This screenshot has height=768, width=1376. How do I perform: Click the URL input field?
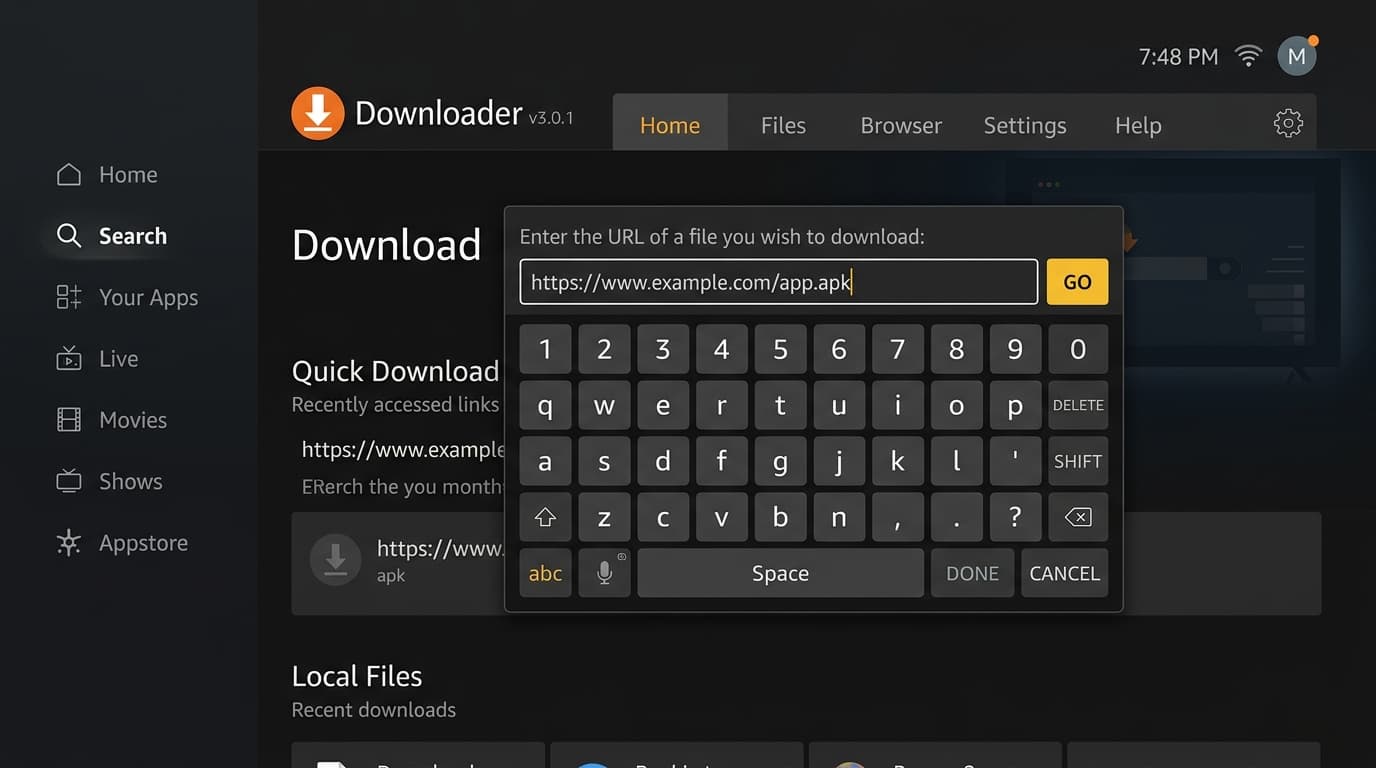click(779, 282)
